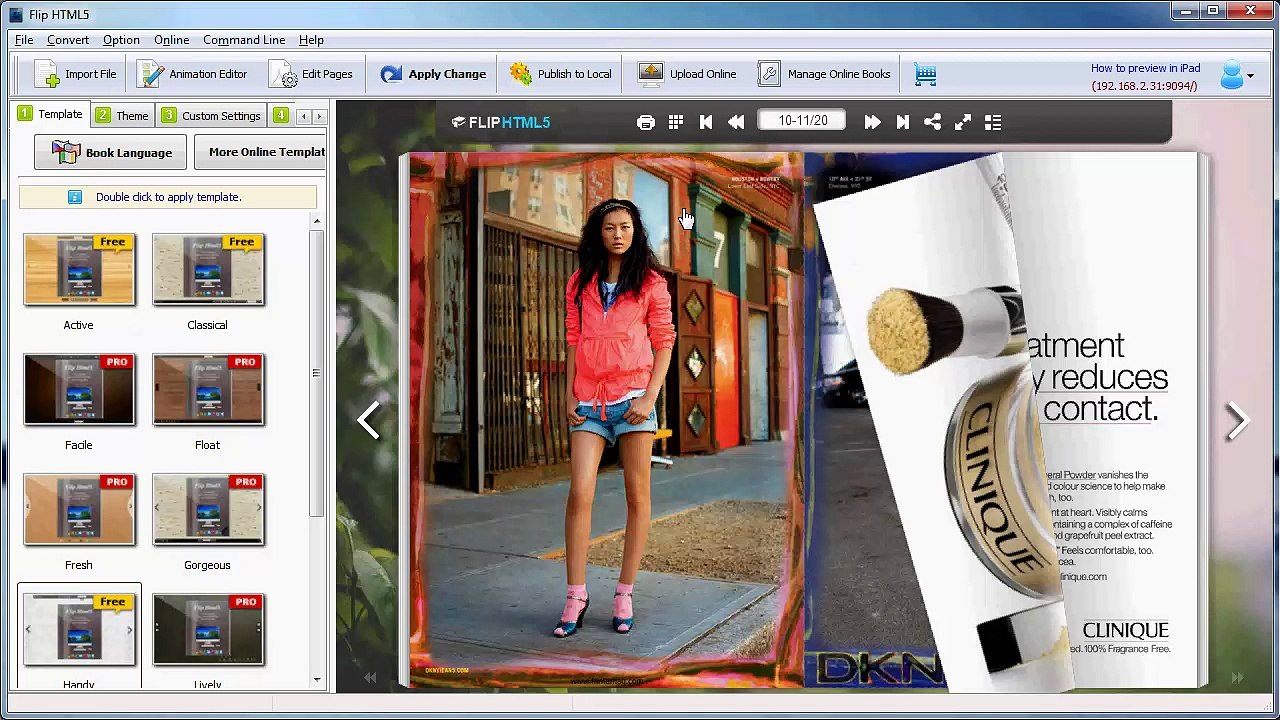Go to previous page using toolbar arrow
This screenshot has width=1280, height=720.
pyautogui.click(x=736, y=122)
